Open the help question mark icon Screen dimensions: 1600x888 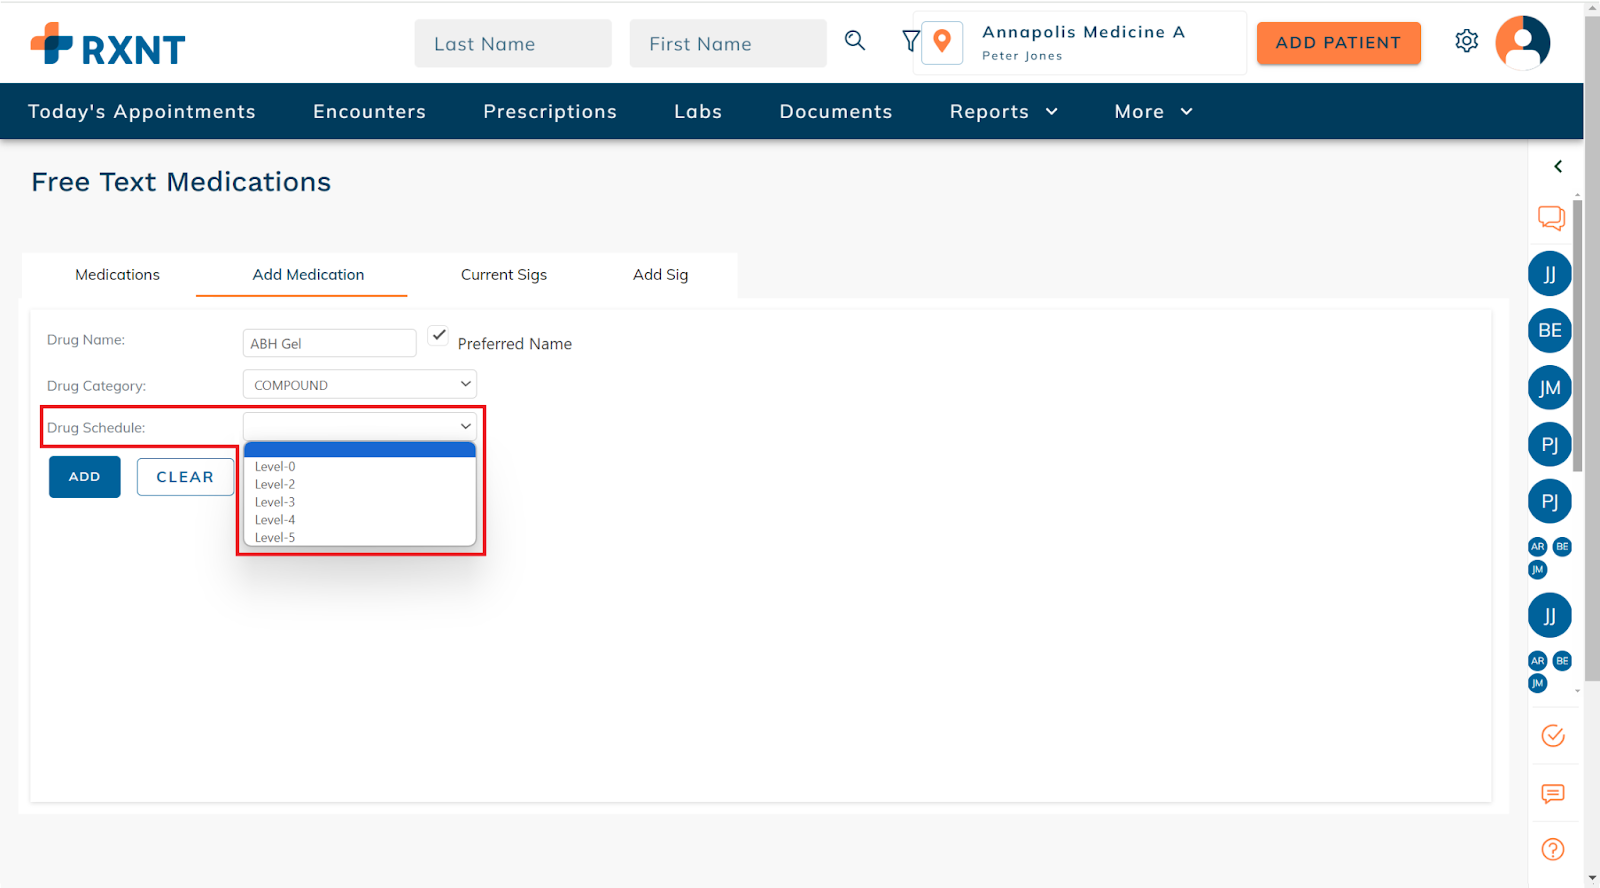pos(1552,849)
